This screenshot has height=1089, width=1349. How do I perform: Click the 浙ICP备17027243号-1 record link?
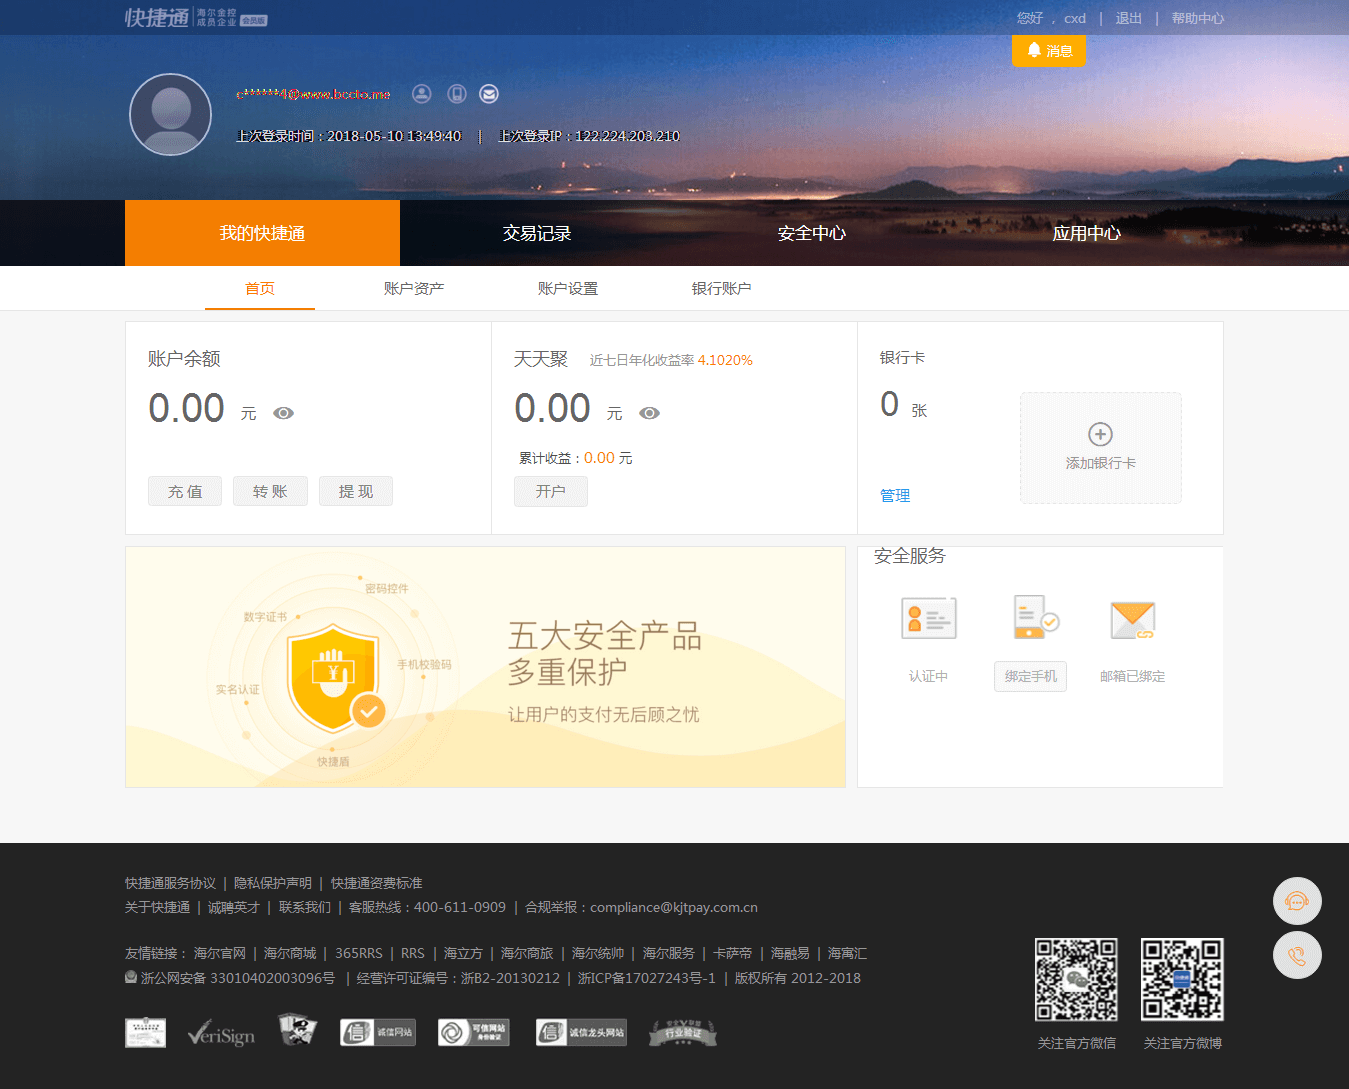647,978
